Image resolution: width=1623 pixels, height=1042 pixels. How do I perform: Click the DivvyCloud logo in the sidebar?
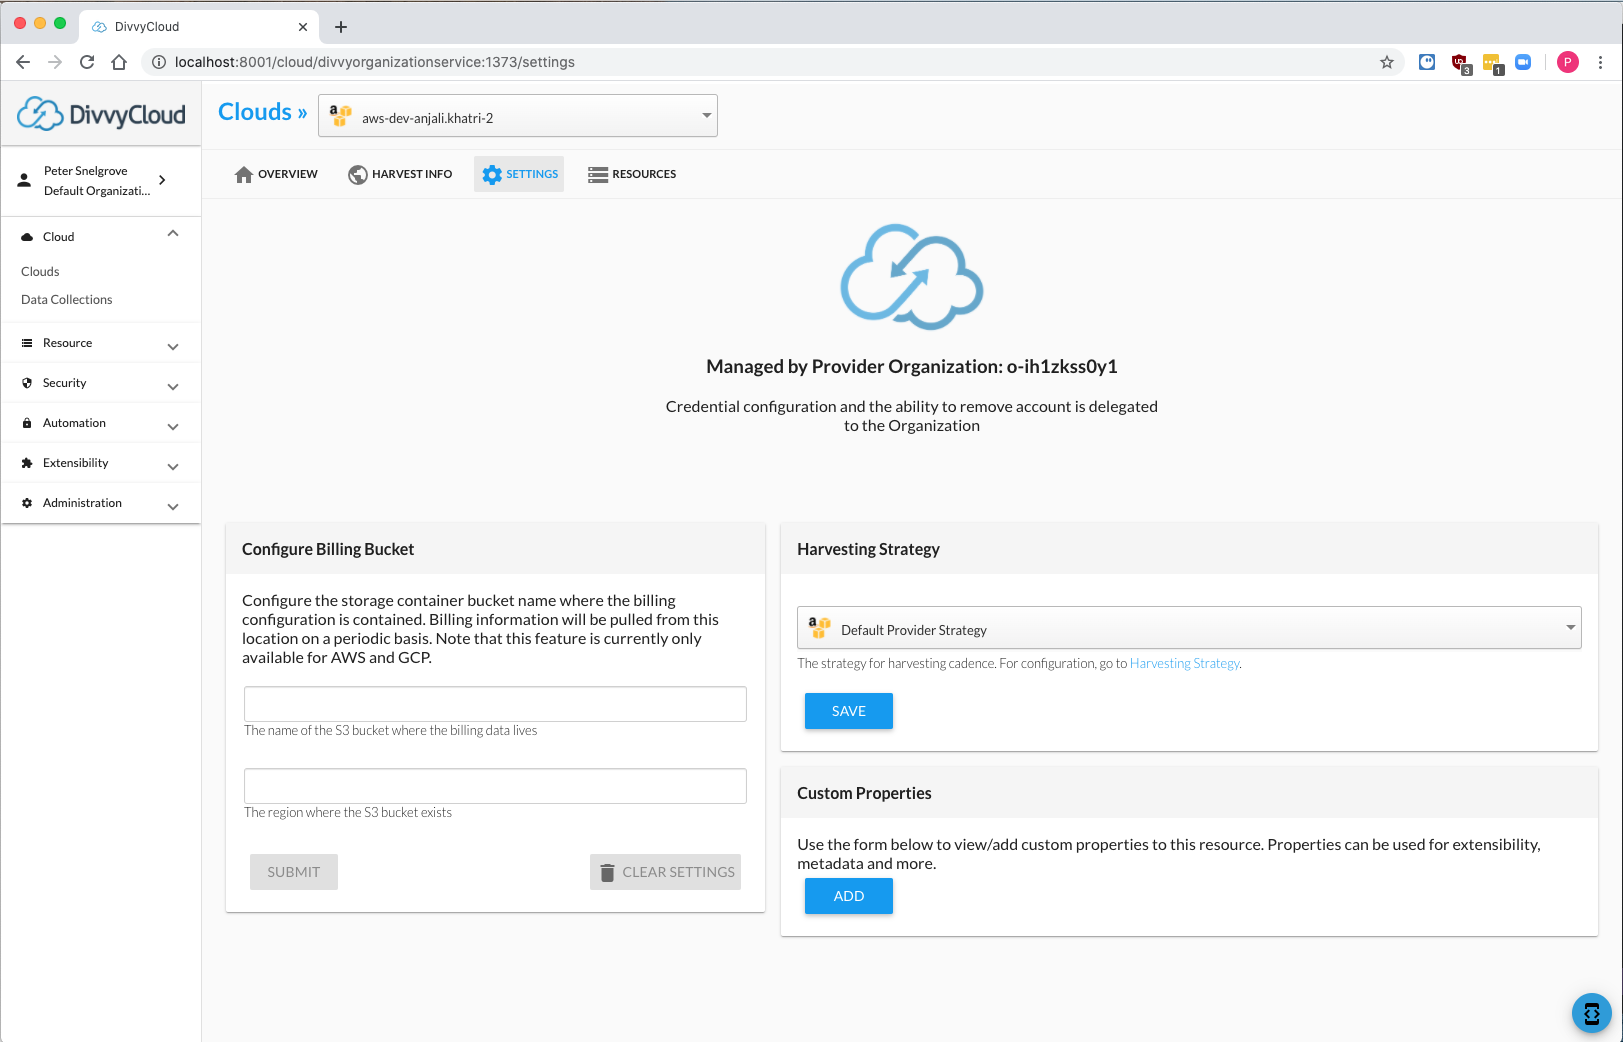(x=101, y=114)
